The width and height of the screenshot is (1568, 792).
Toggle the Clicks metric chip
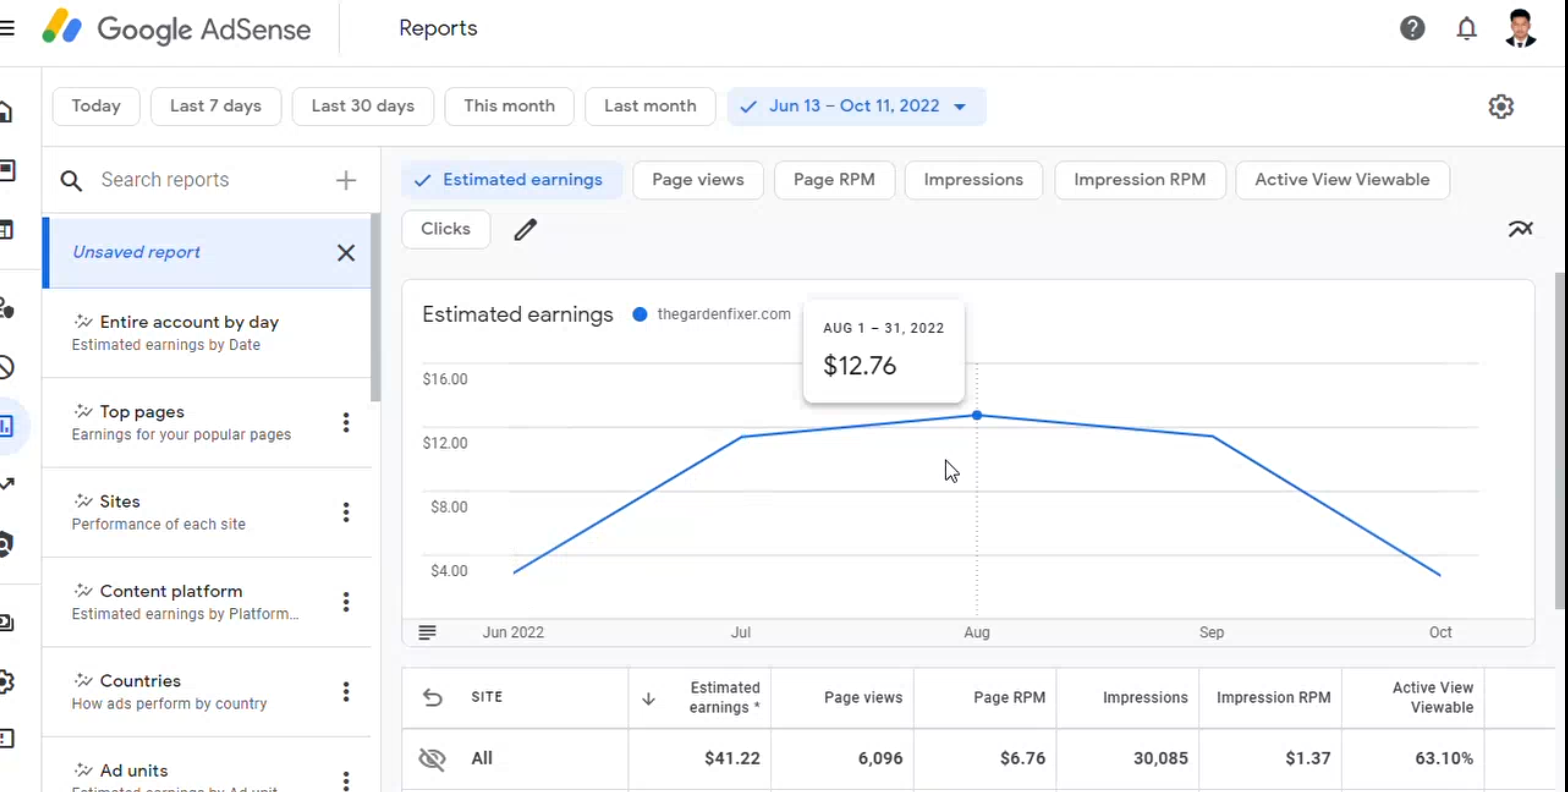point(446,229)
